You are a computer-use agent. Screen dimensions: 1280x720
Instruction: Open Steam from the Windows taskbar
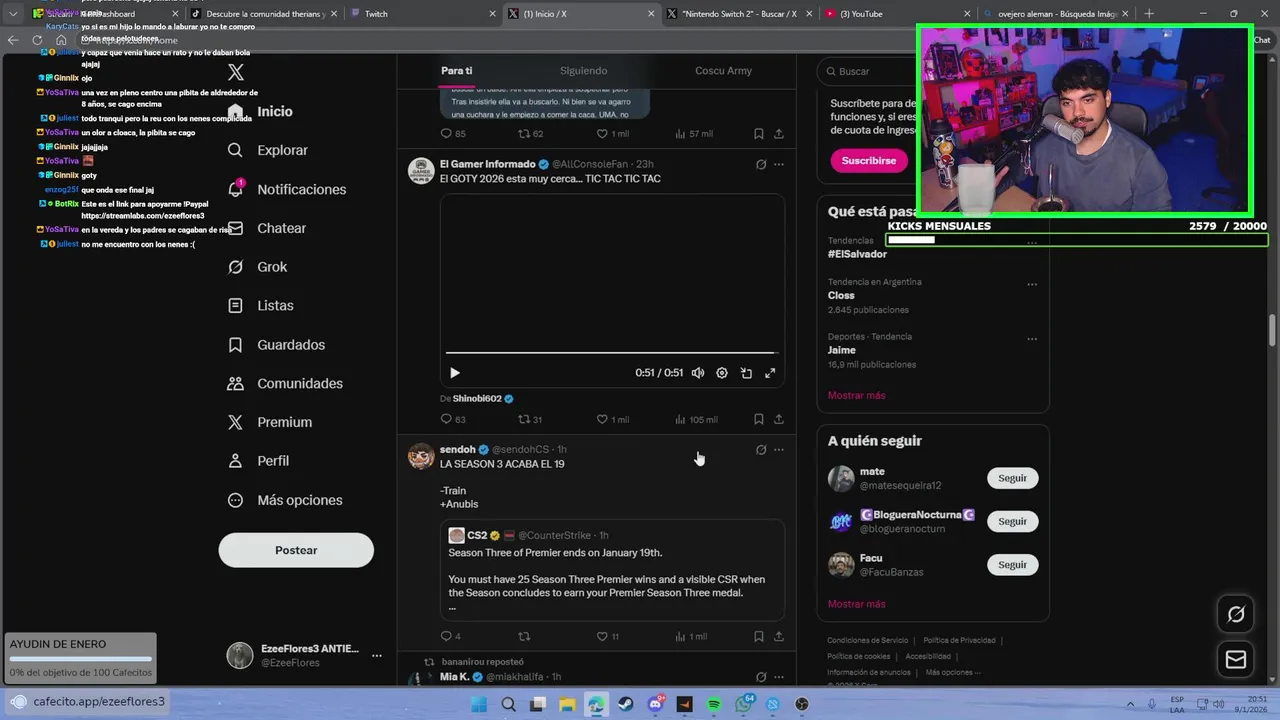click(x=626, y=704)
